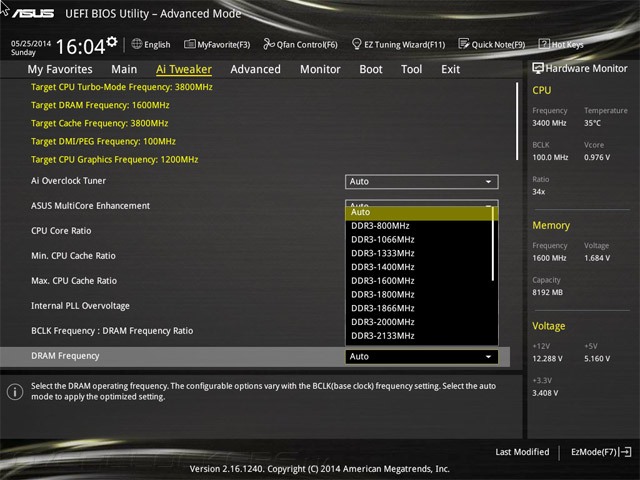640x480 pixels.
Task: Click the EzMode exit arrow icon
Action: 625,452
